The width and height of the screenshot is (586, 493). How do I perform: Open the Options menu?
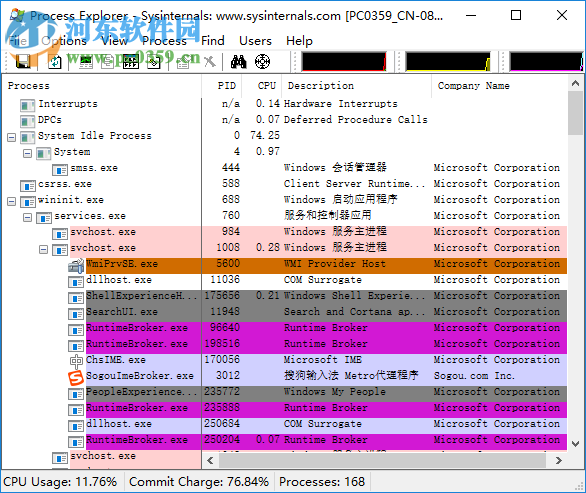64,41
